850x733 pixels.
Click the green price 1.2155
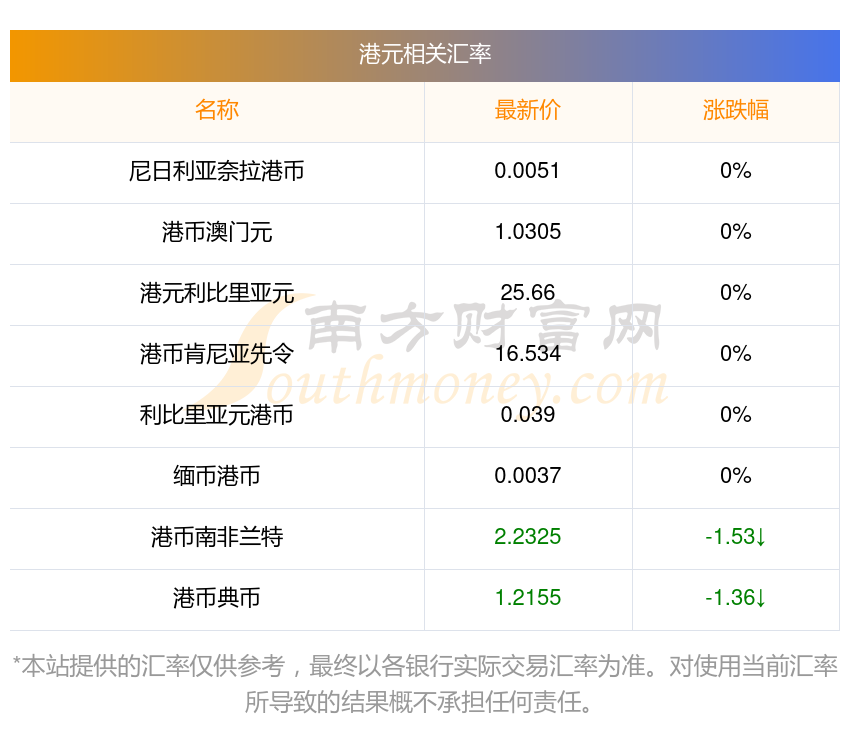click(527, 598)
